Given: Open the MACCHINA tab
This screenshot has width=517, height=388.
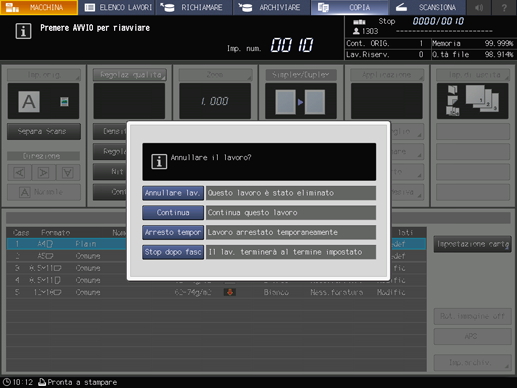Looking at the screenshot, I should point(39,7).
